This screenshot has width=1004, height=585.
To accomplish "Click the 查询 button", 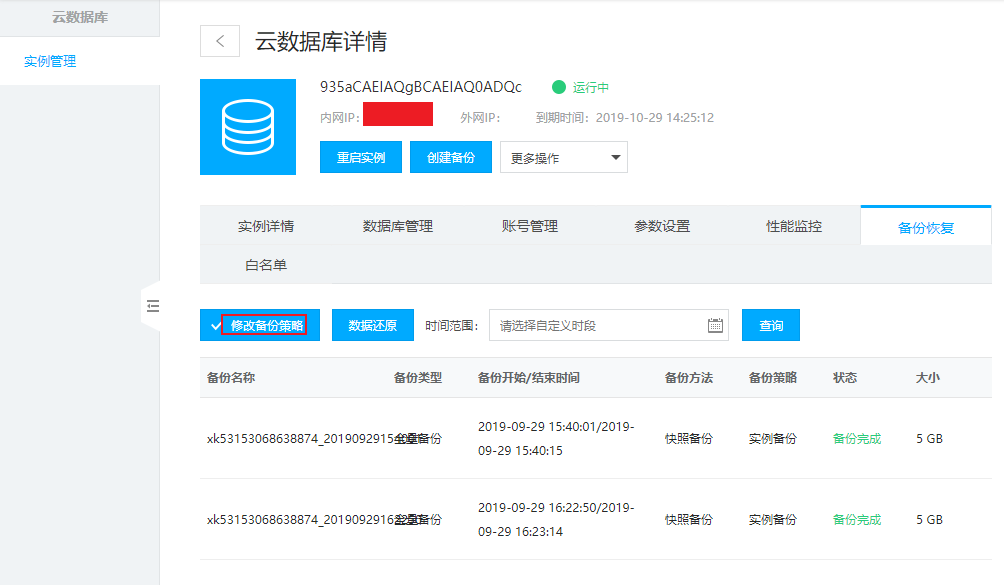I will coord(771,325).
